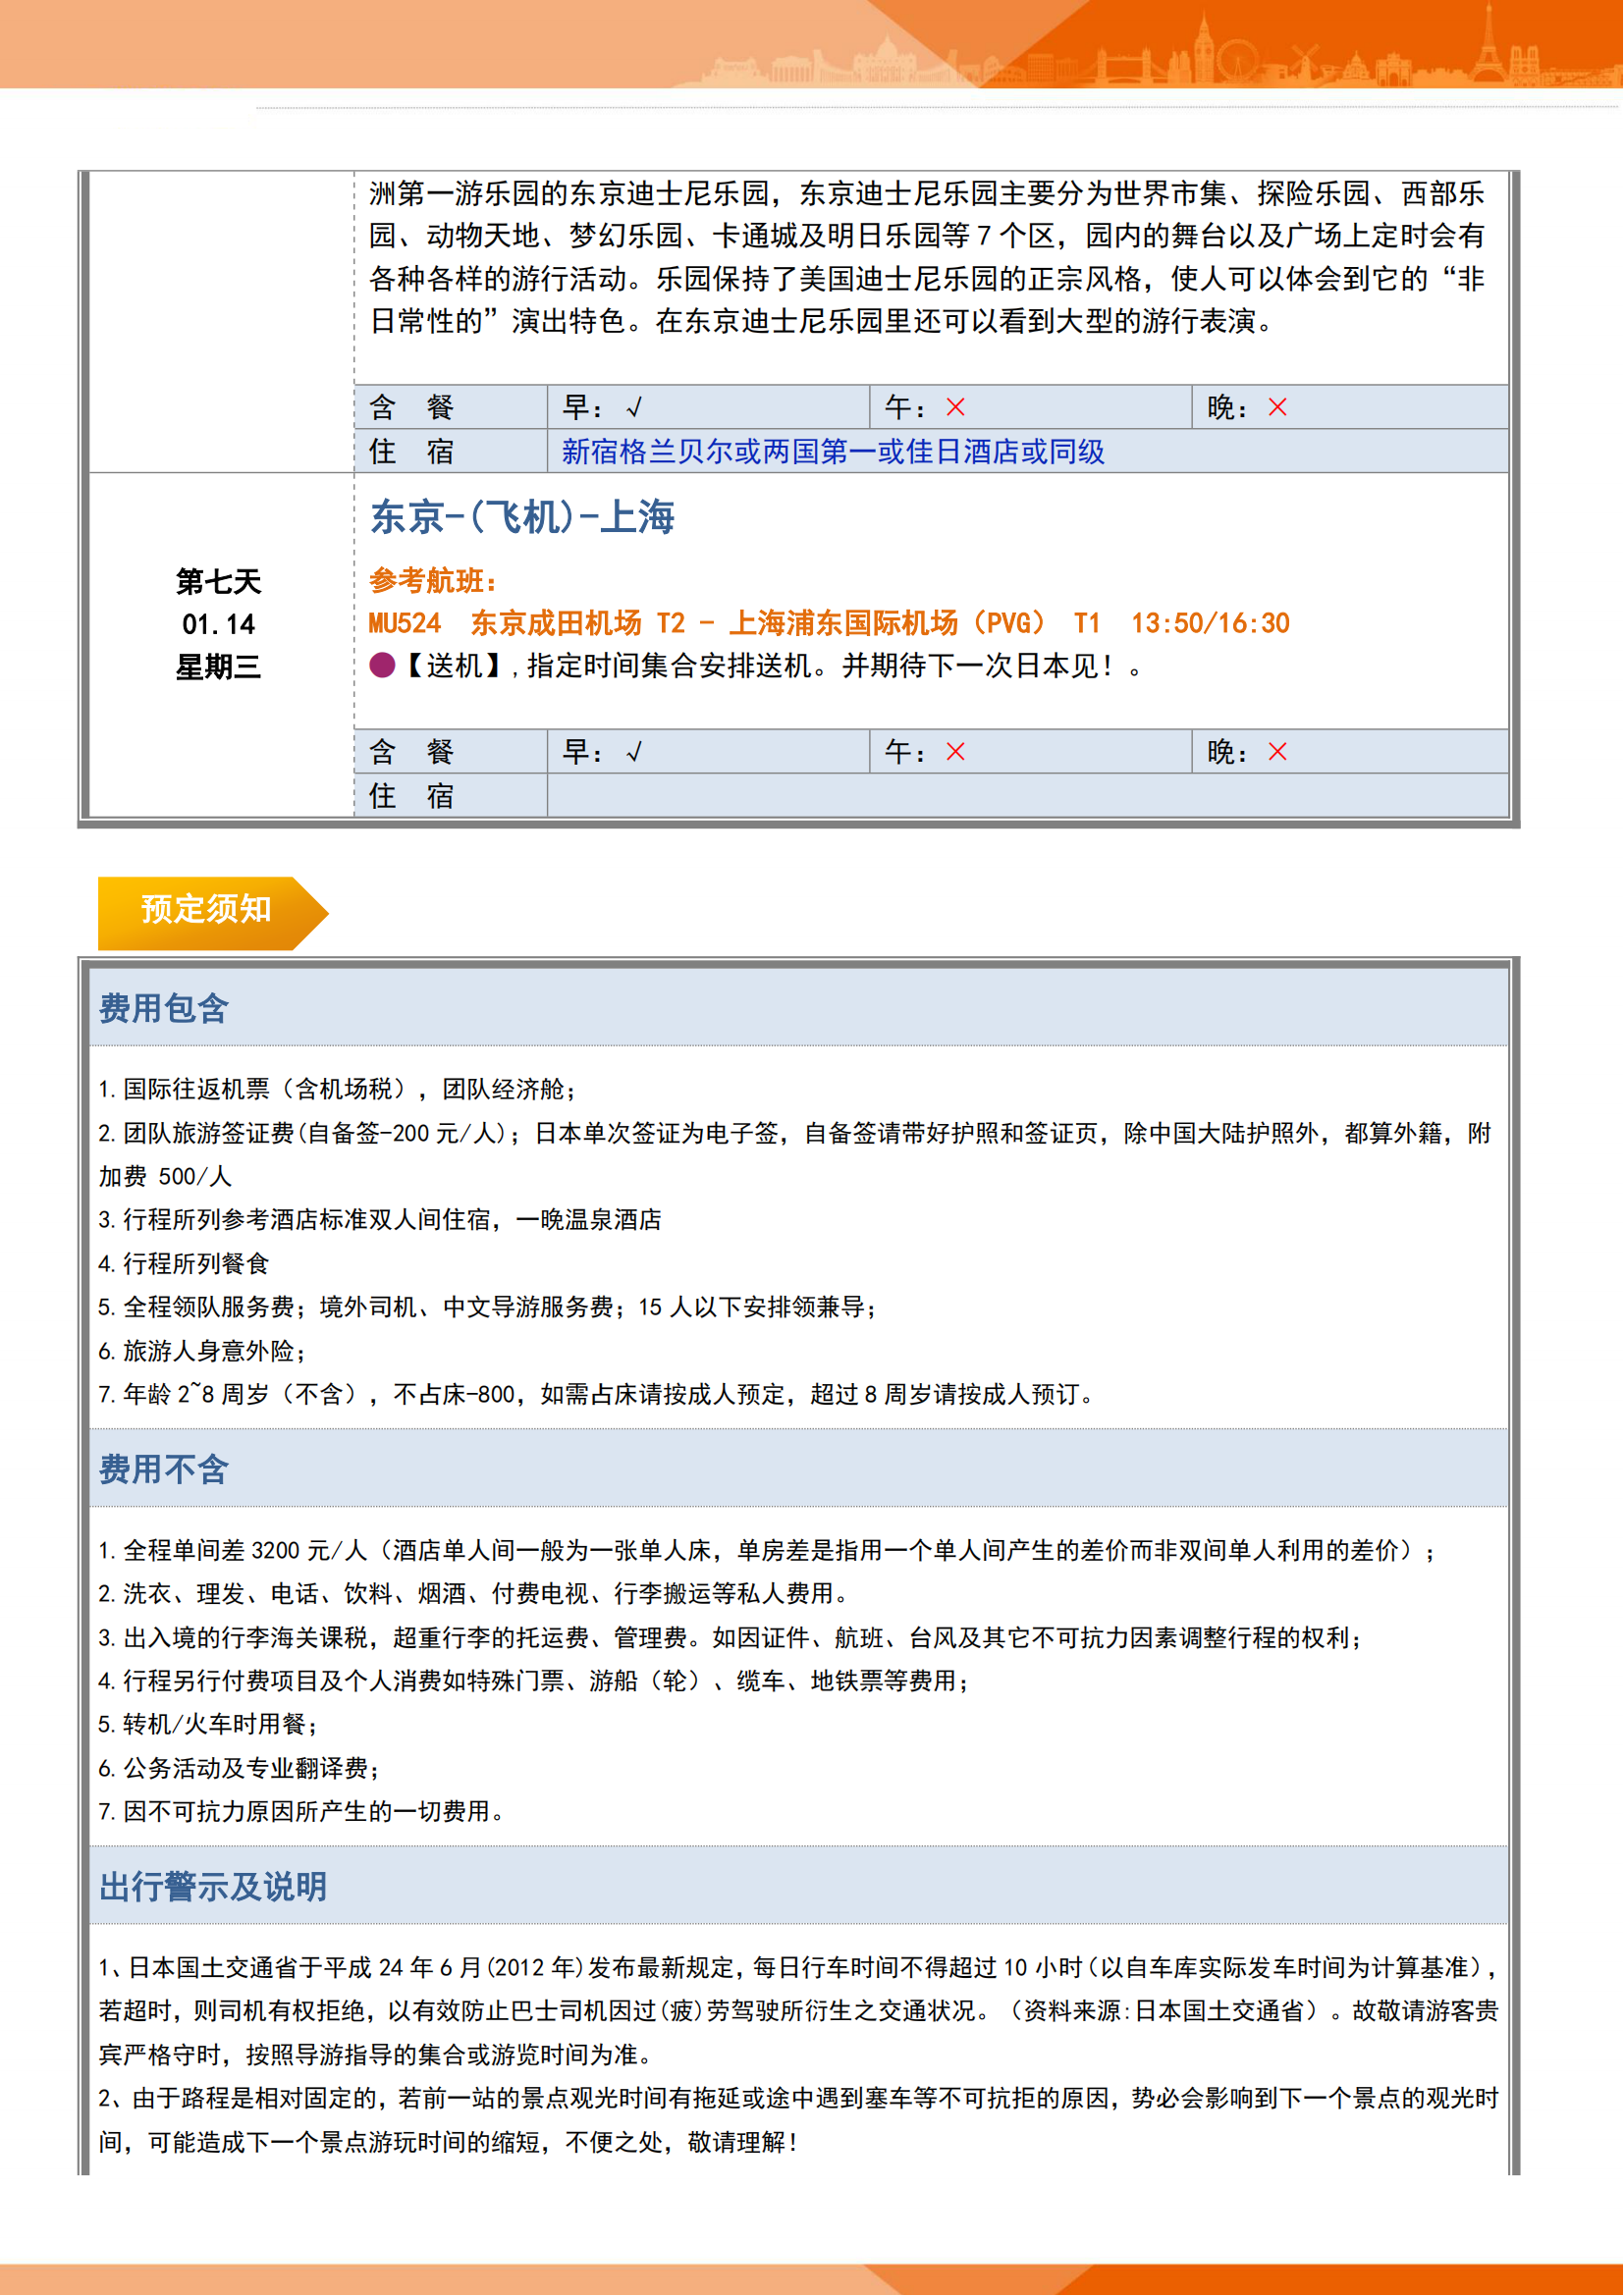Click the orange 预定须知 arrow banner

pyautogui.click(x=207, y=910)
